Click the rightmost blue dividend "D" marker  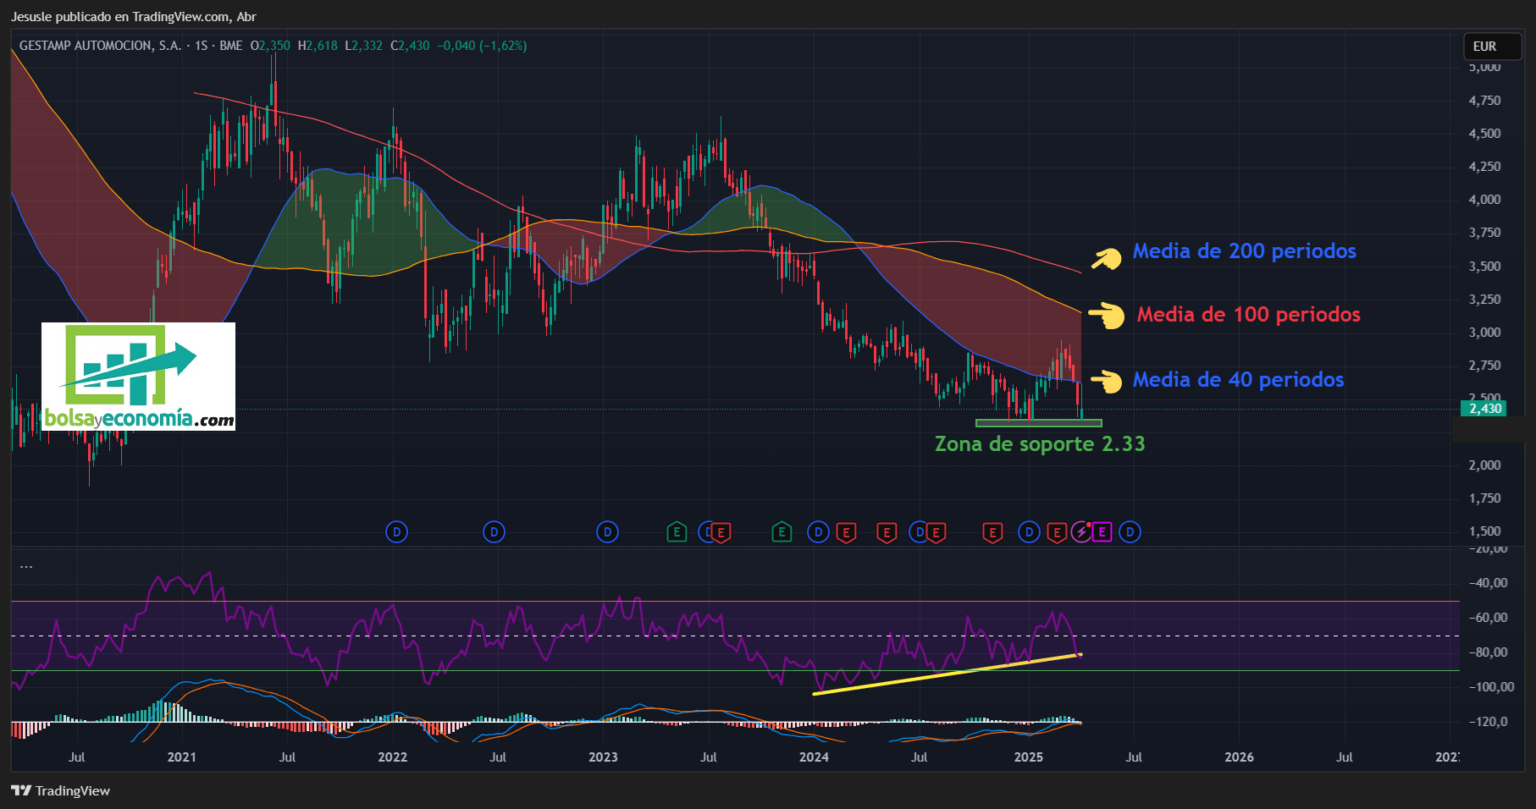[x=1130, y=532]
